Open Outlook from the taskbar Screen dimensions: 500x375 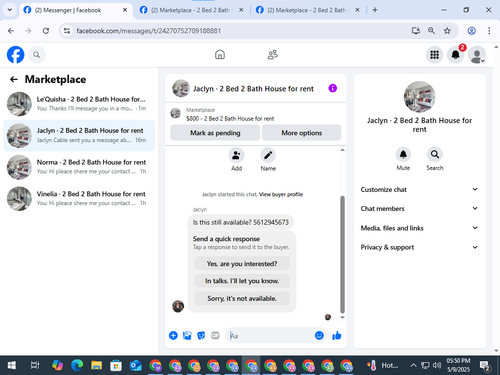tap(135, 365)
